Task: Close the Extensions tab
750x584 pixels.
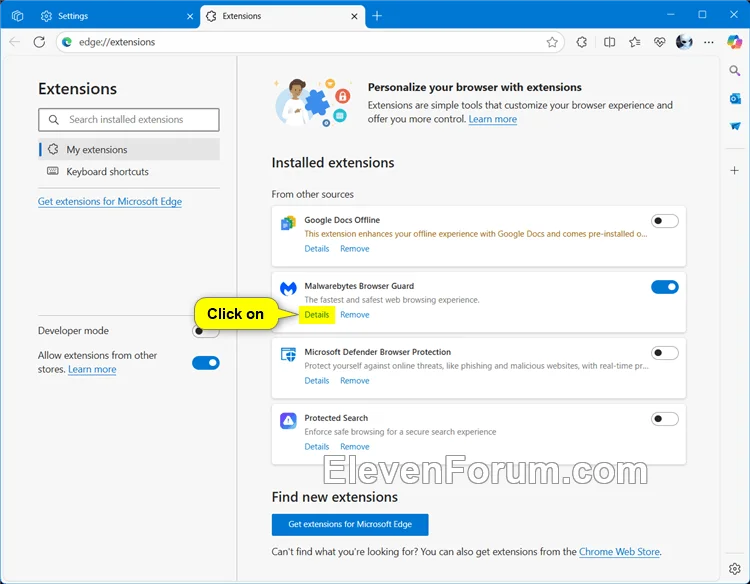Action: 354,16
